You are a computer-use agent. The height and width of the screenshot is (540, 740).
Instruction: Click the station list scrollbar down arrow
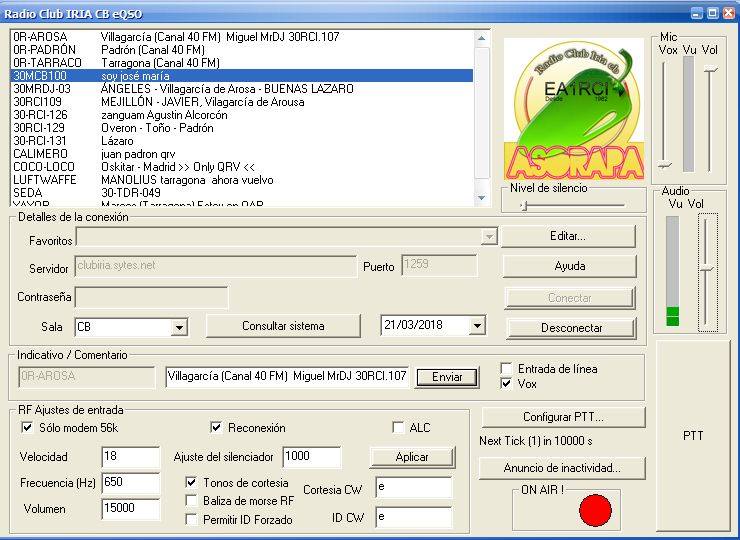click(483, 199)
